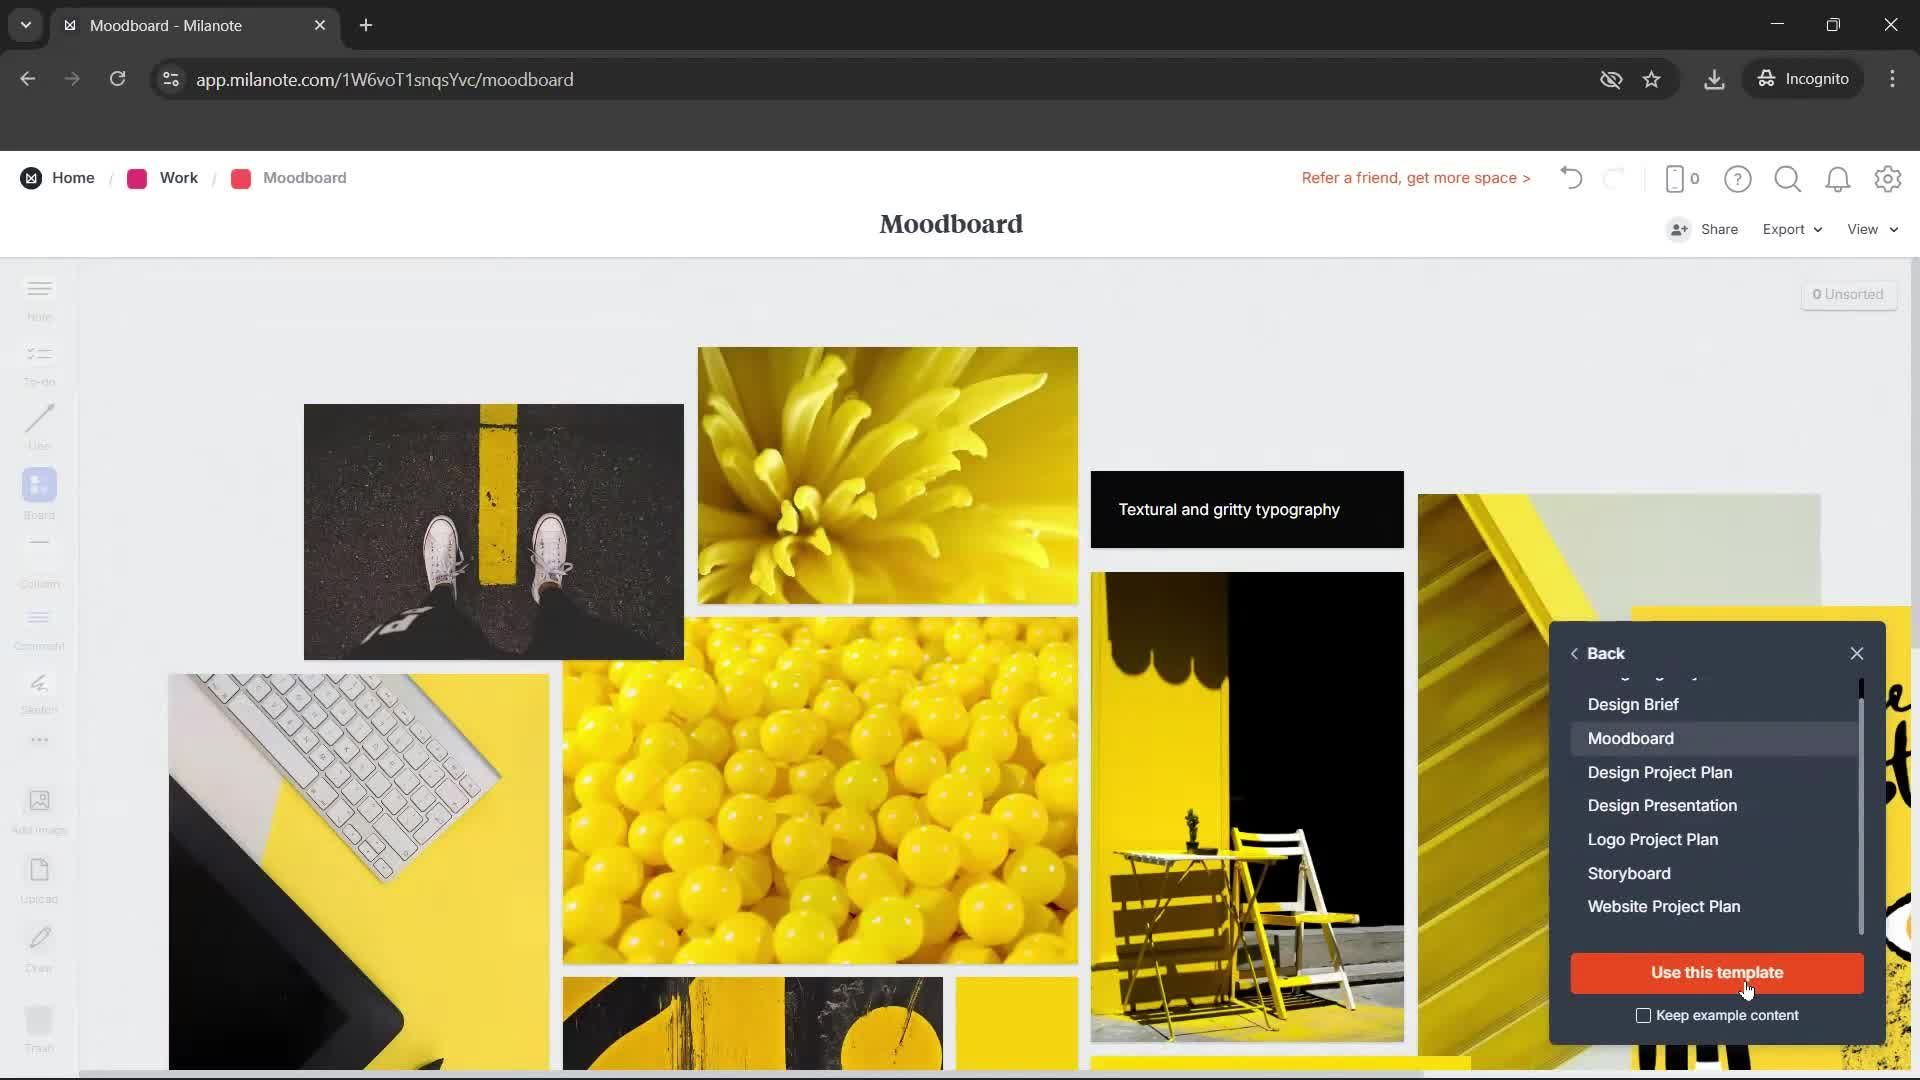The image size is (1920, 1080).
Task: Click the Use this template button
Action: click(1716, 973)
